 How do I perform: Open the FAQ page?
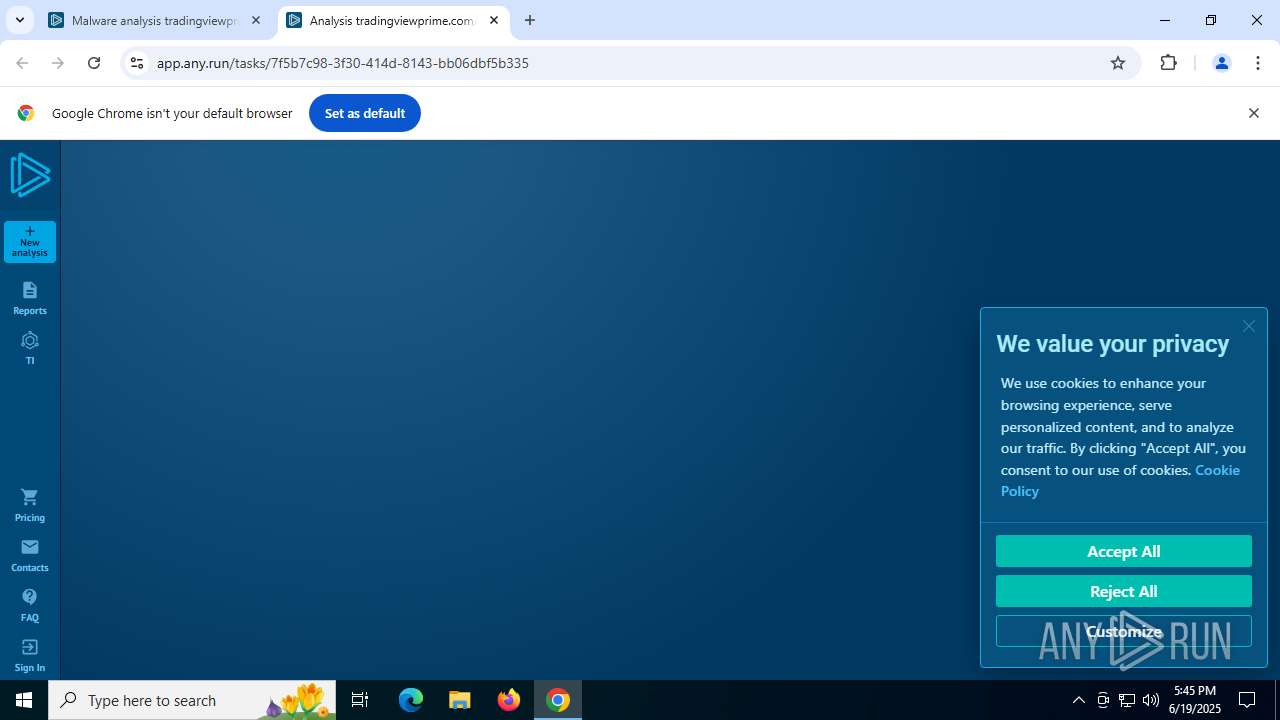tap(30, 605)
